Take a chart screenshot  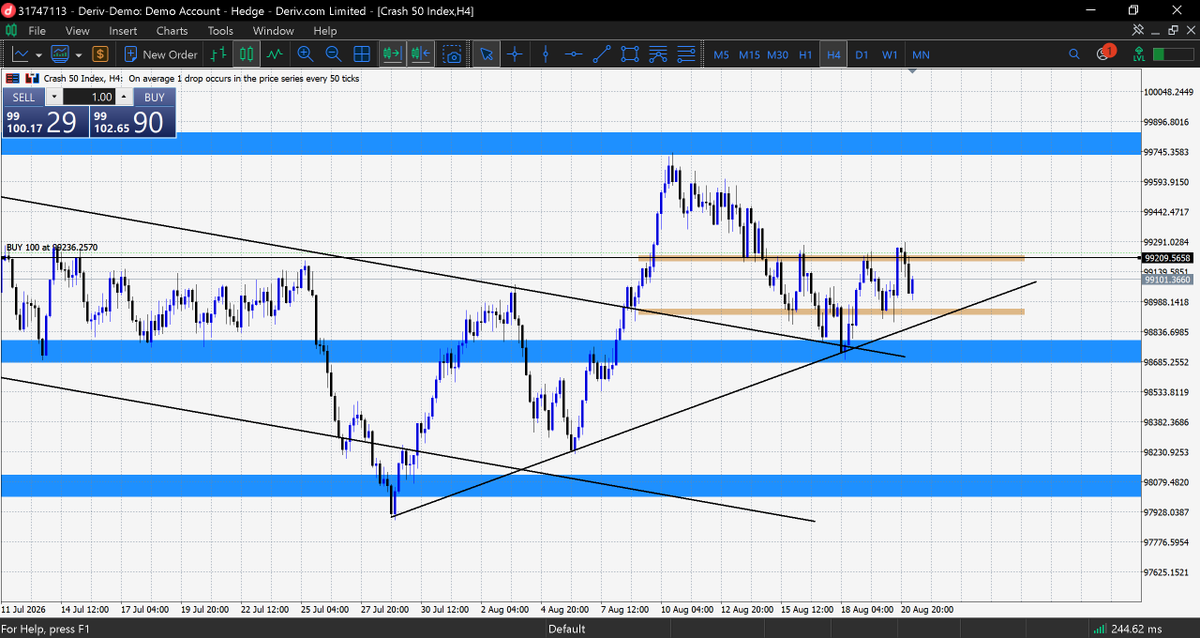pyautogui.click(x=453, y=54)
